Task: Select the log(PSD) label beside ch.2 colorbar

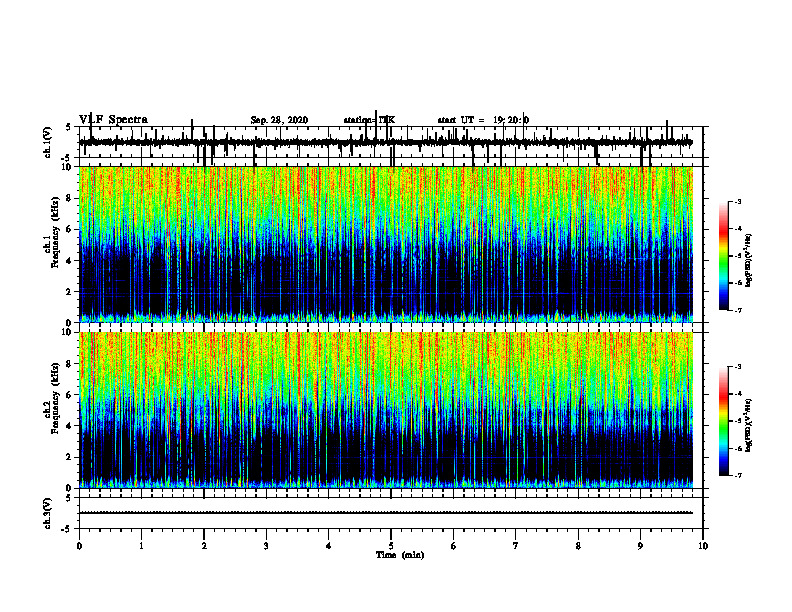Action: 748,425
